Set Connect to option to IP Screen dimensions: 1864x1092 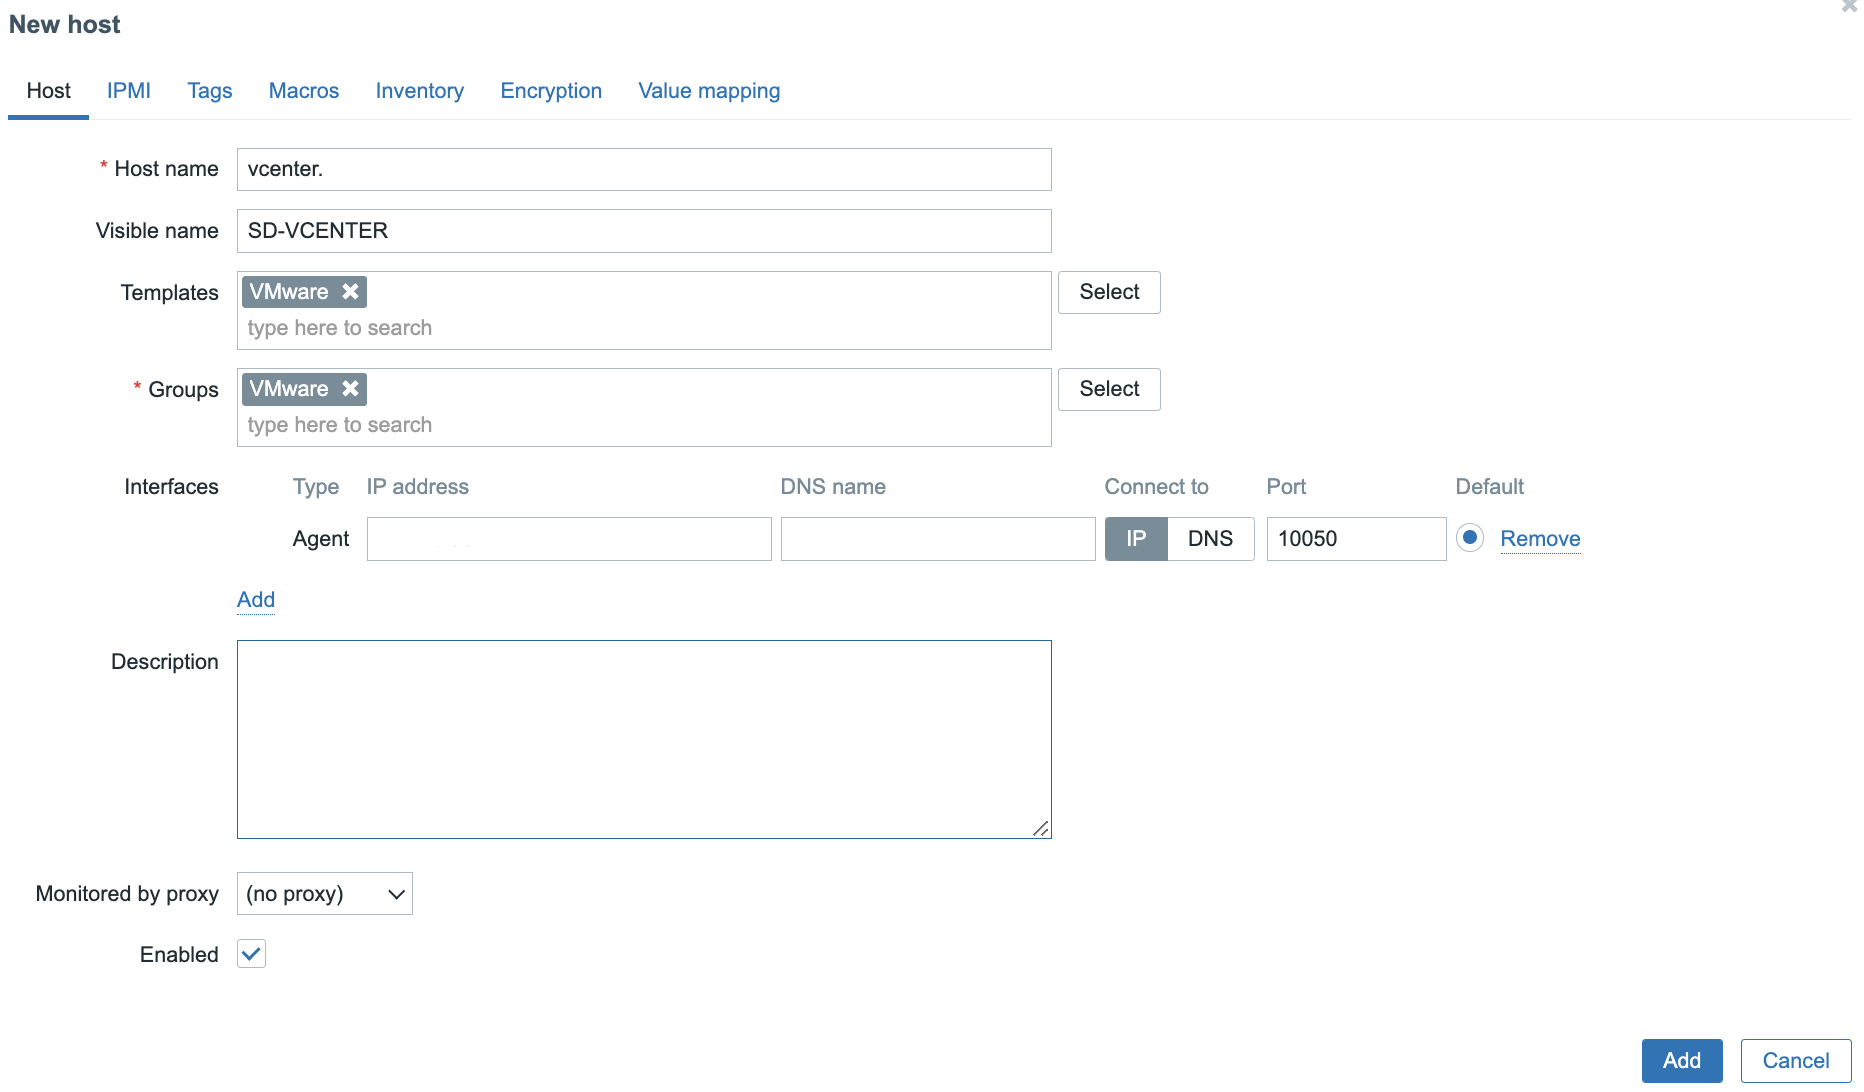(1136, 539)
